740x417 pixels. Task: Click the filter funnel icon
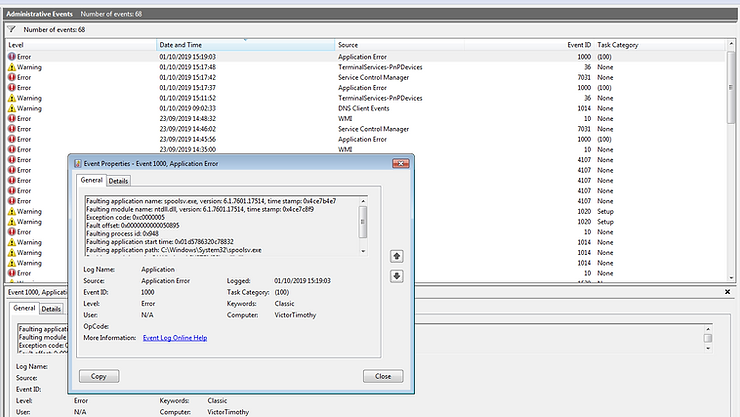pos(11,29)
